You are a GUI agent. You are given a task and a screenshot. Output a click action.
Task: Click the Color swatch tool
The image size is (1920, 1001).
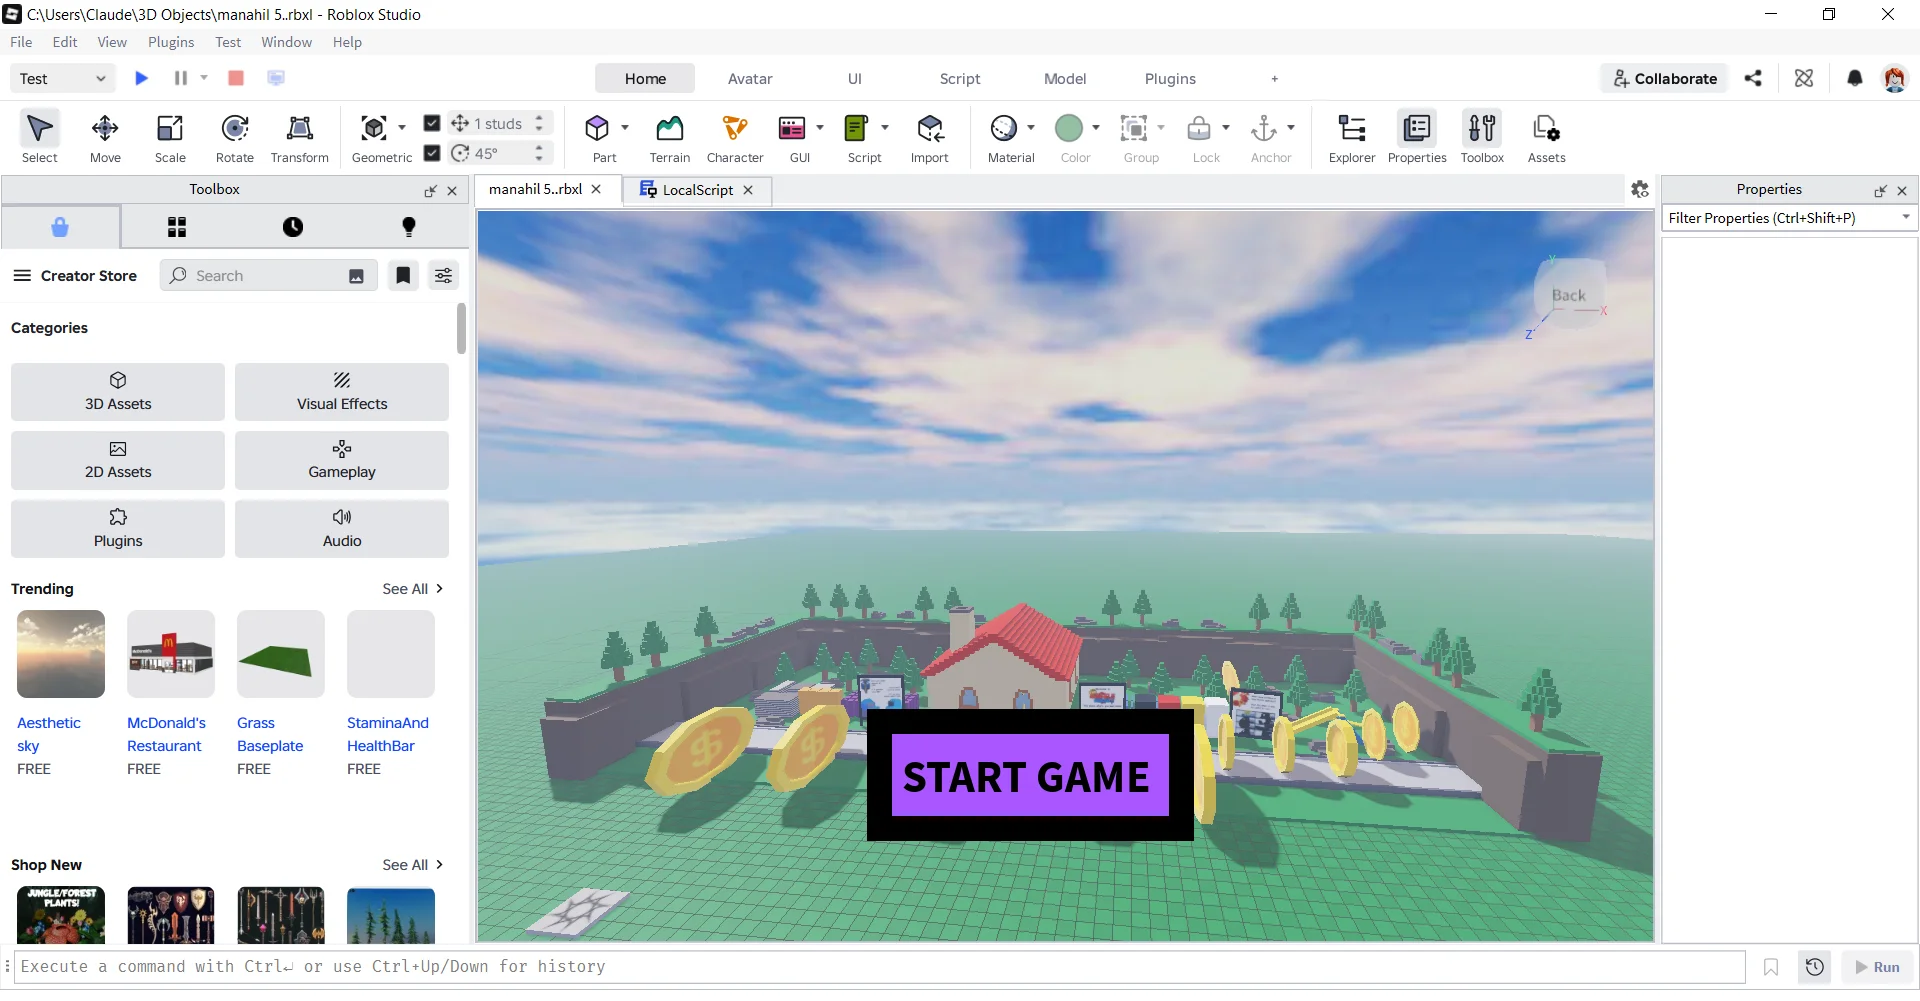click(x=1069, y=128)
